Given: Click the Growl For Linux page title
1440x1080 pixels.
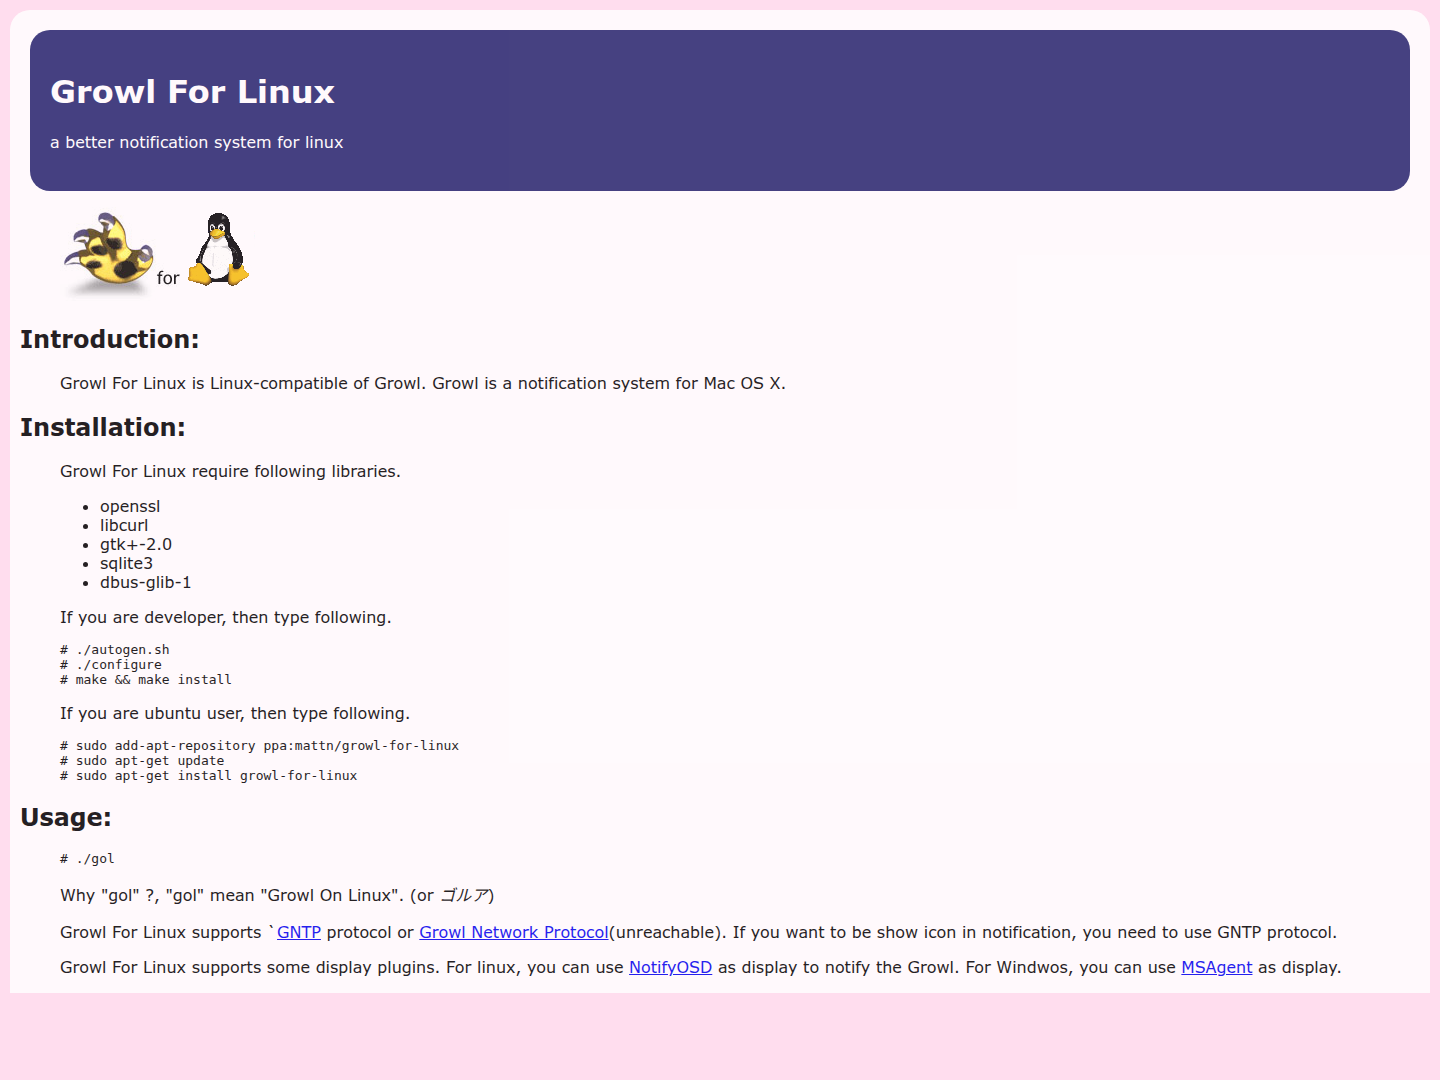Looking at the screenshot, I should tap(192, 92).
